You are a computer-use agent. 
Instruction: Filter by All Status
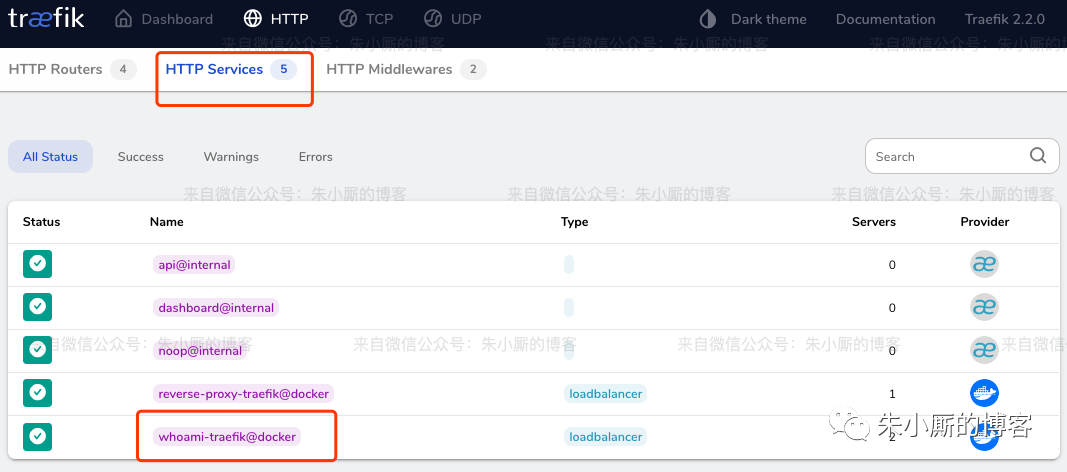pos(50,156)
